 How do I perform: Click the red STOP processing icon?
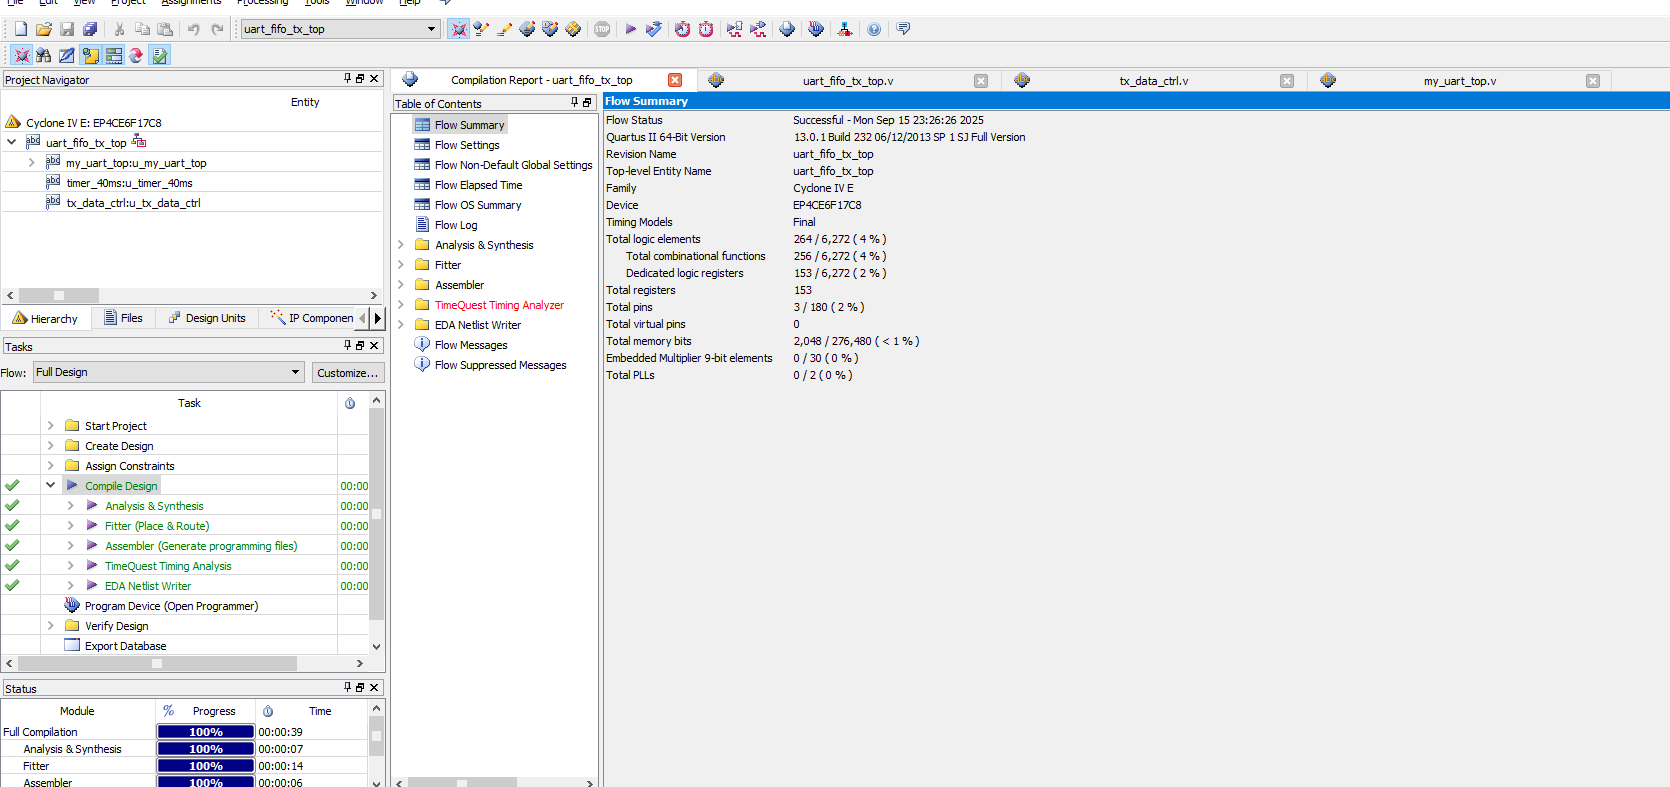(602, 29)
